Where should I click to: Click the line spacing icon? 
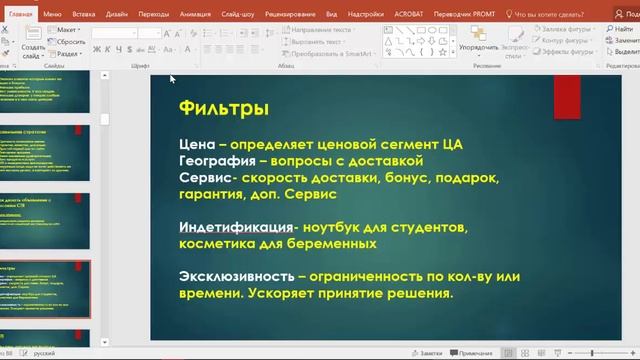point(269,33)
